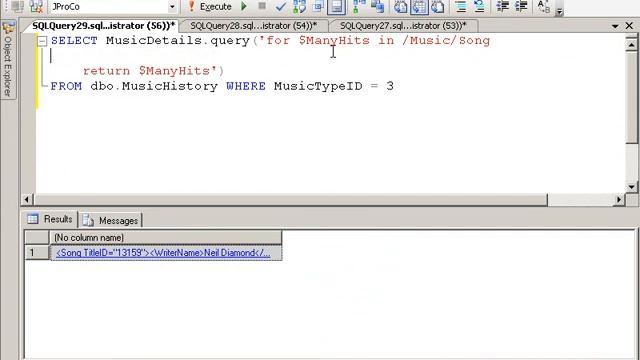Viewport: 640px width, 360px height.
Task: Click the Cancel Executing Query stop icon
Action: click(x=262, y=6)
